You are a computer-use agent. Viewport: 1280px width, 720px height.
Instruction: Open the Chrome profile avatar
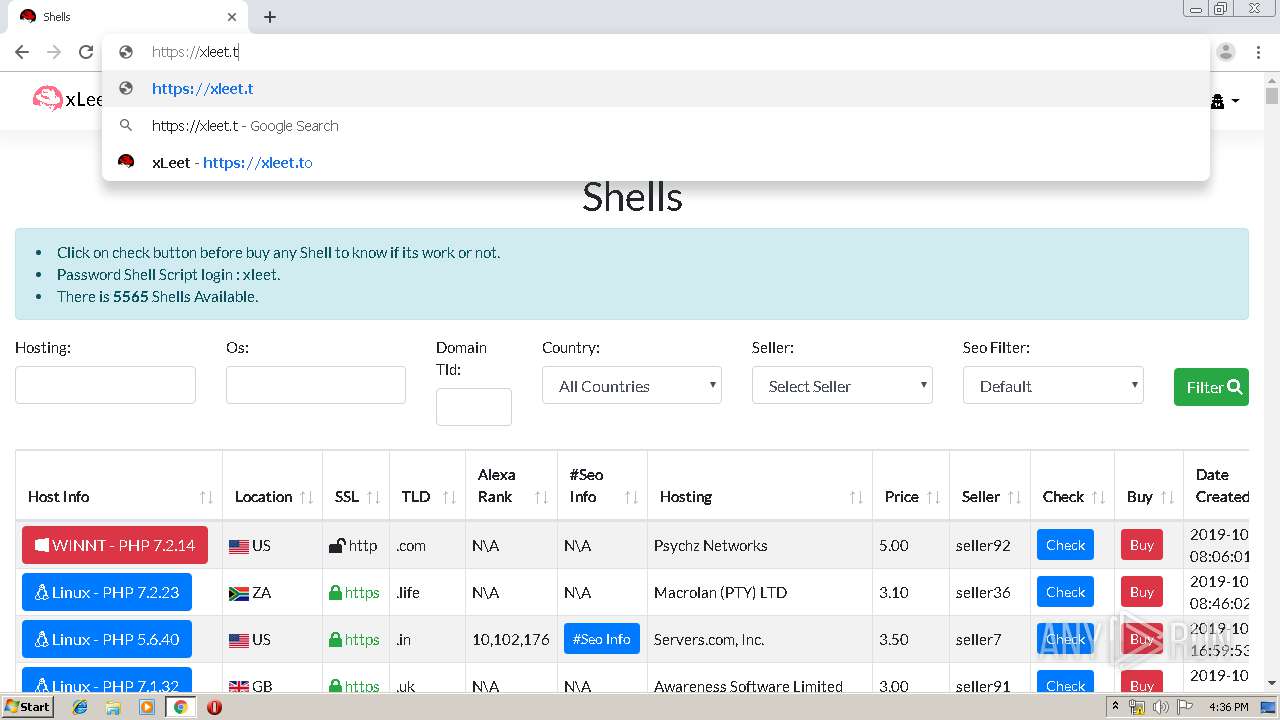pyautogui.click(x=1226, y=52)
